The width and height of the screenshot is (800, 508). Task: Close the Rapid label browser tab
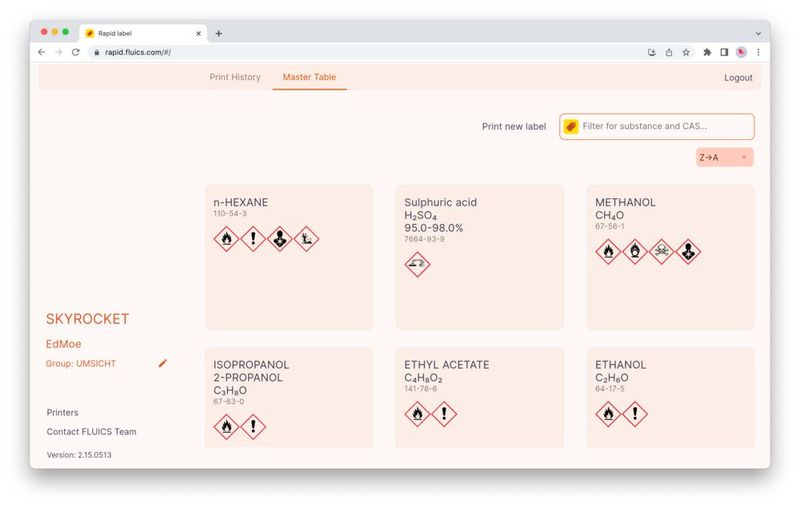pyautogui.click(x=198, y=33)
